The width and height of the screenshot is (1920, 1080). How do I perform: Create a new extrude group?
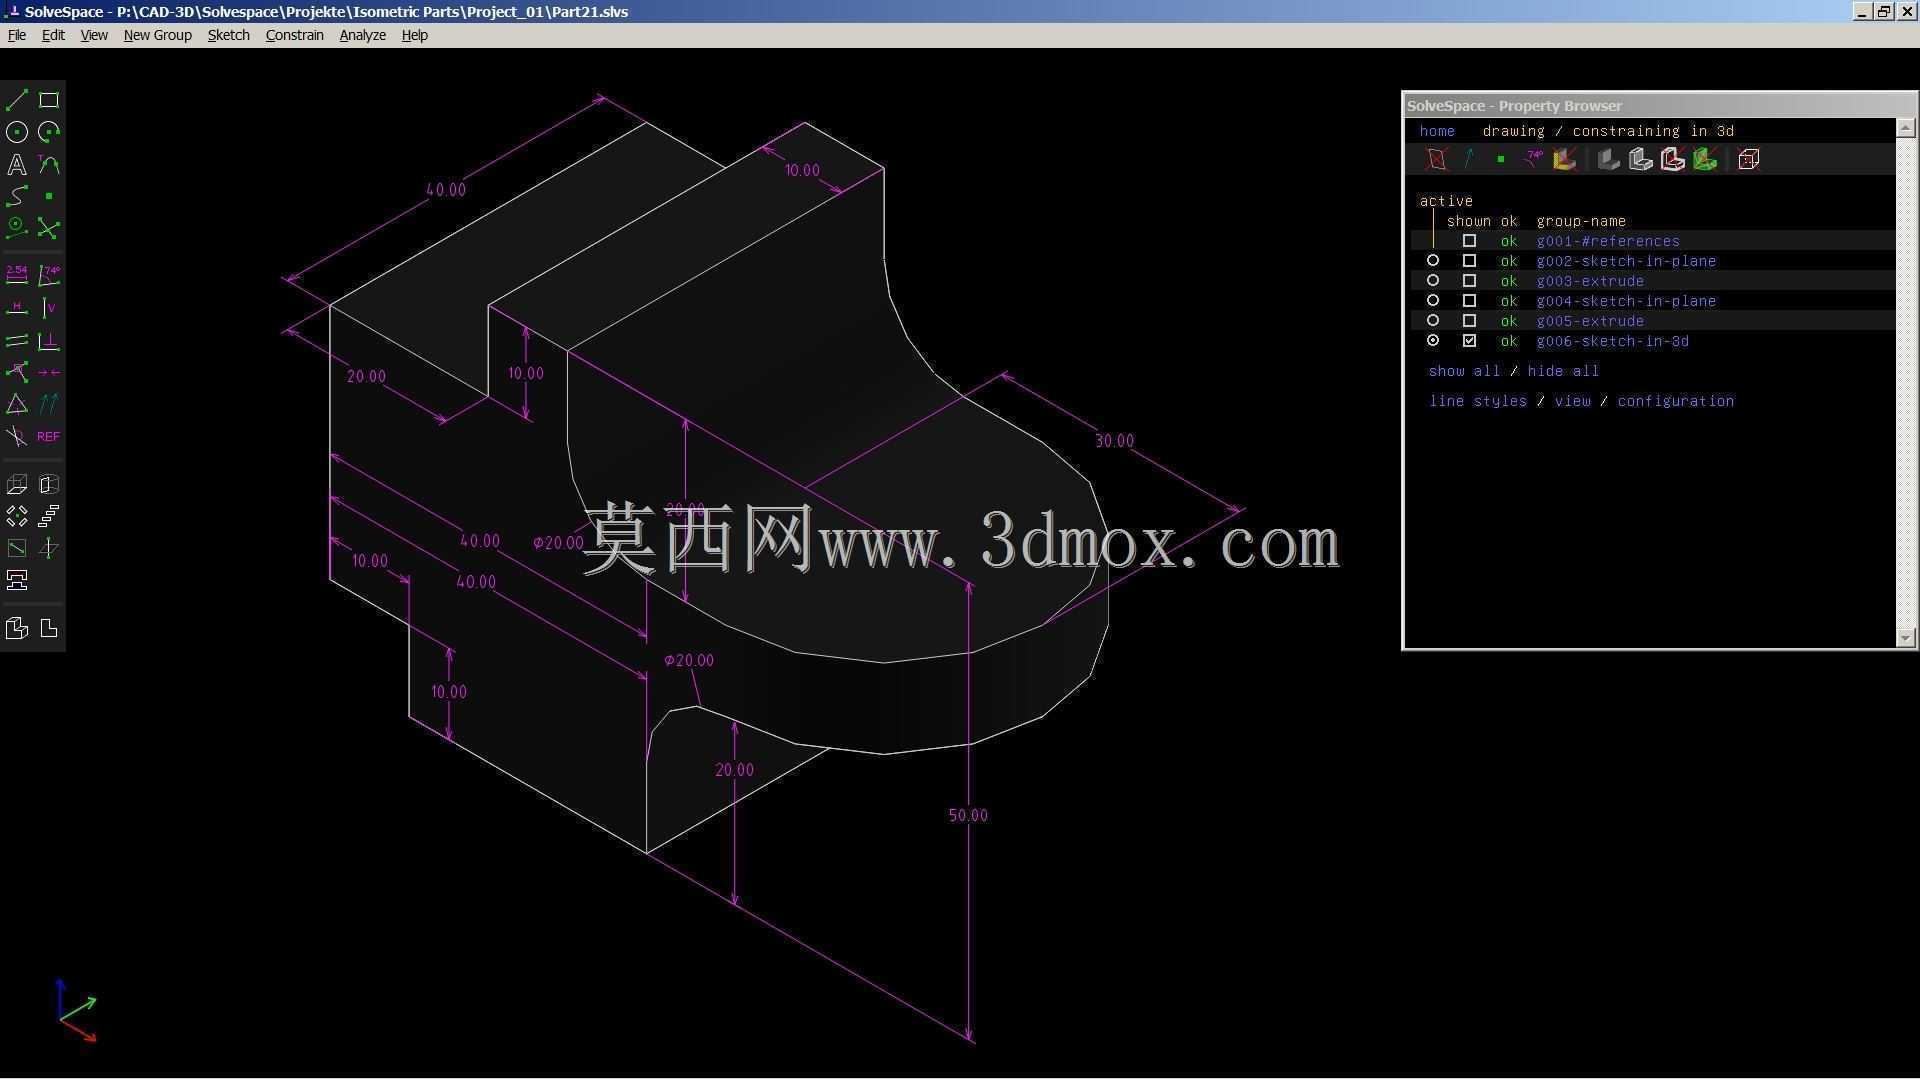tap(17, 485)
